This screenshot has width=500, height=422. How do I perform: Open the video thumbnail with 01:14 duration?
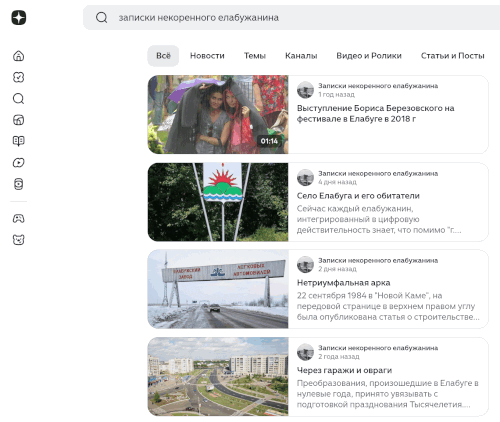[x=218, y=115]
